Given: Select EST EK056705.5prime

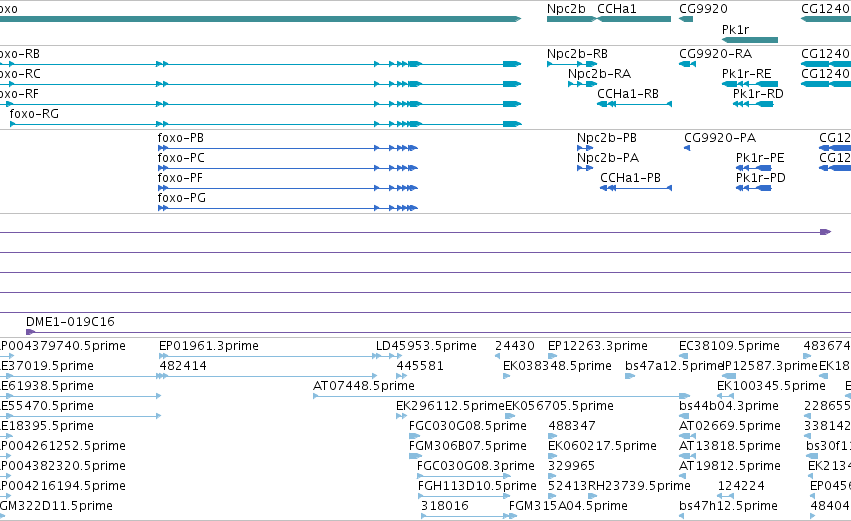Looking at the screenshot, I should tap(560, 406).
